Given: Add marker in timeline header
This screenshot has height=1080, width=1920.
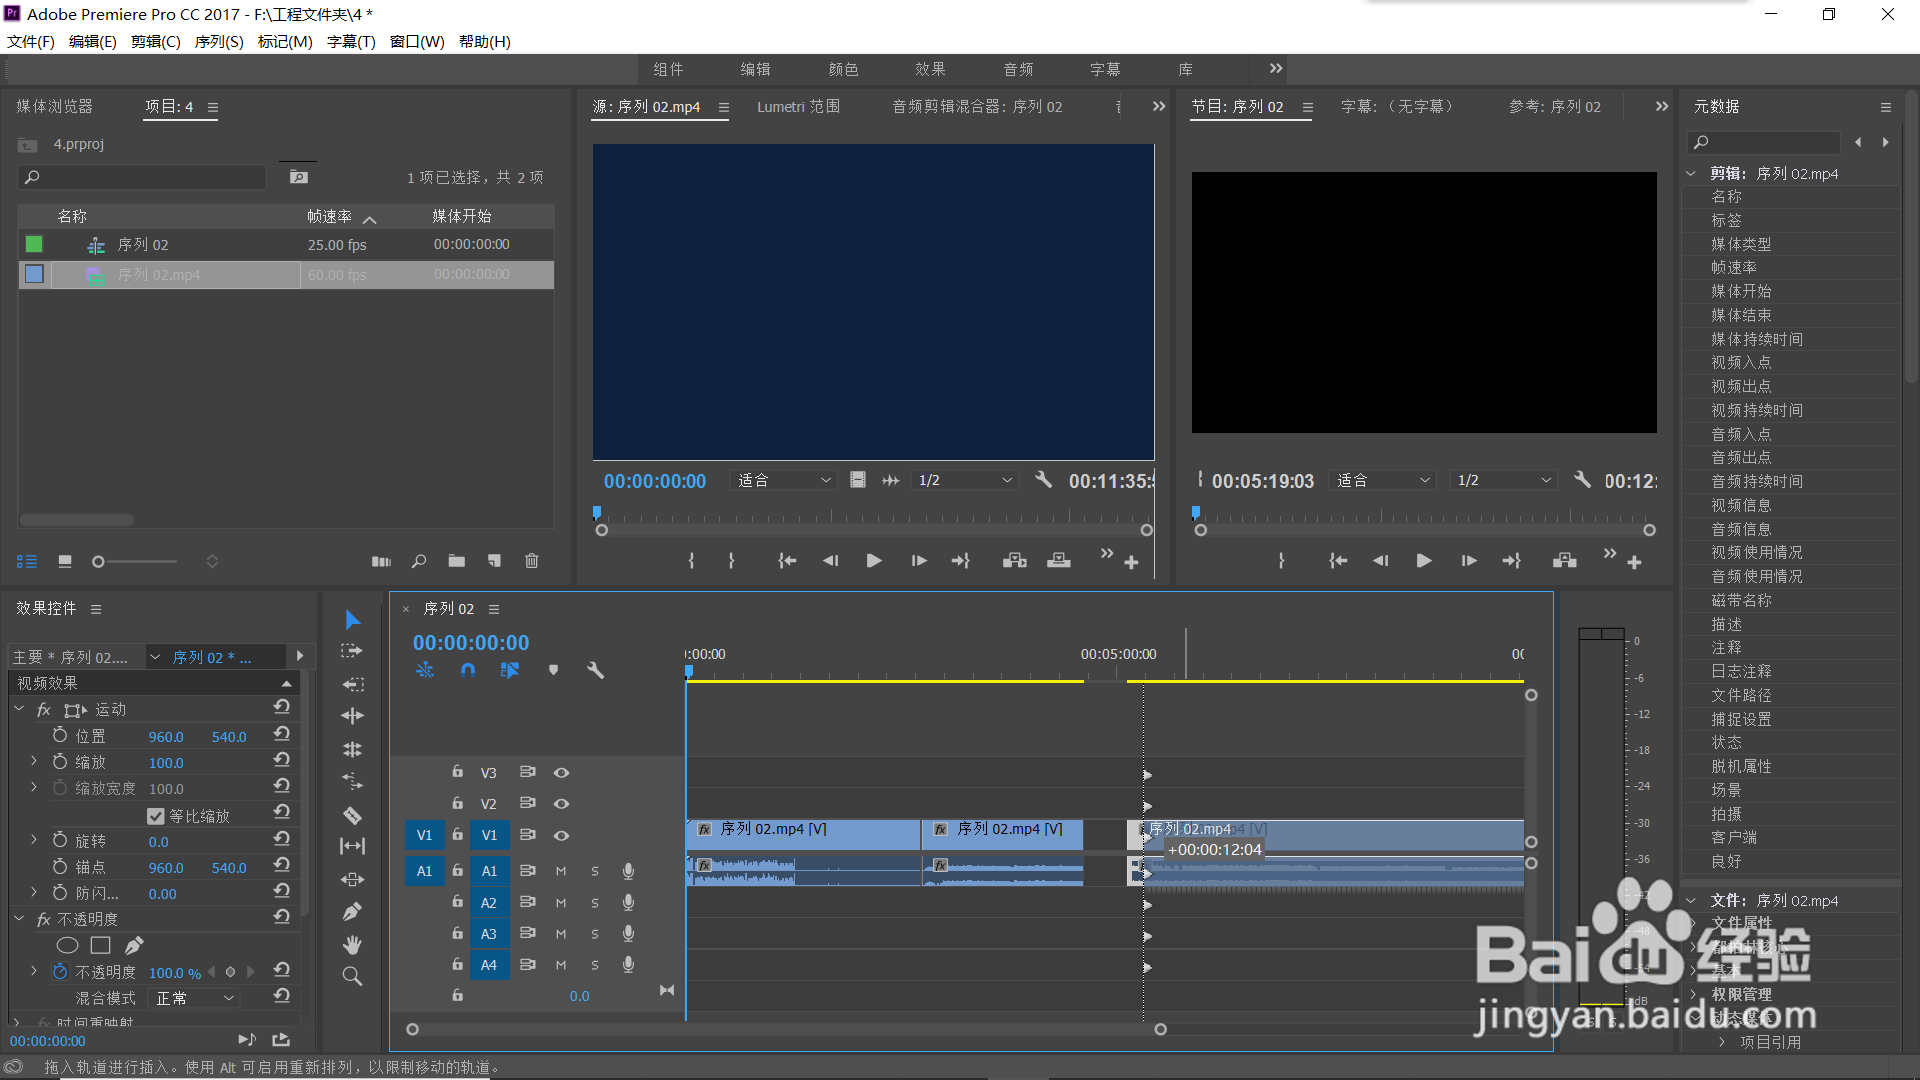Looking at the screenshot, I should tap(553, 670).
